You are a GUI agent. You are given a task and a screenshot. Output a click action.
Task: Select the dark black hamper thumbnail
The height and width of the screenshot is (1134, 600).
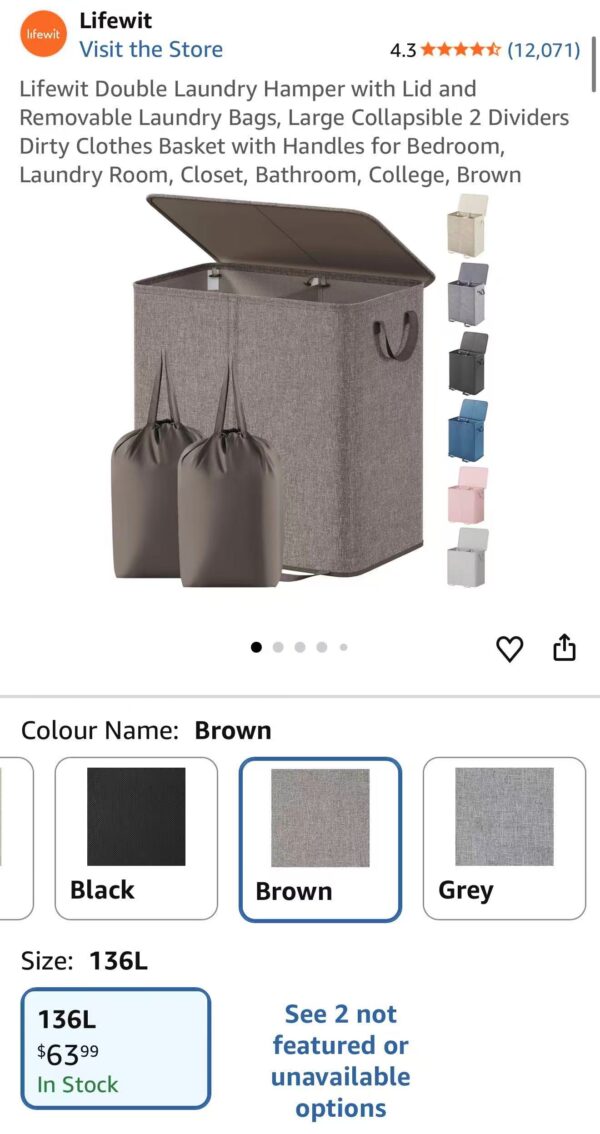(467, 362)
